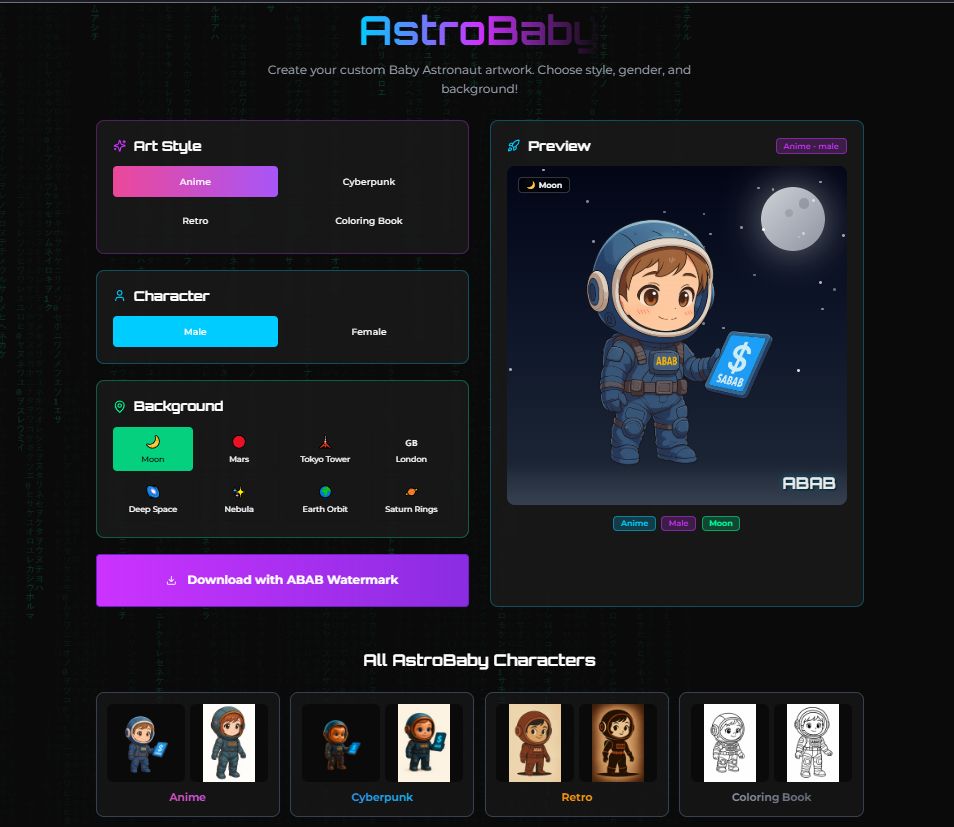Download with ABAB Watermark
This screenshot has height=827, width=954.
pos(282,580)
